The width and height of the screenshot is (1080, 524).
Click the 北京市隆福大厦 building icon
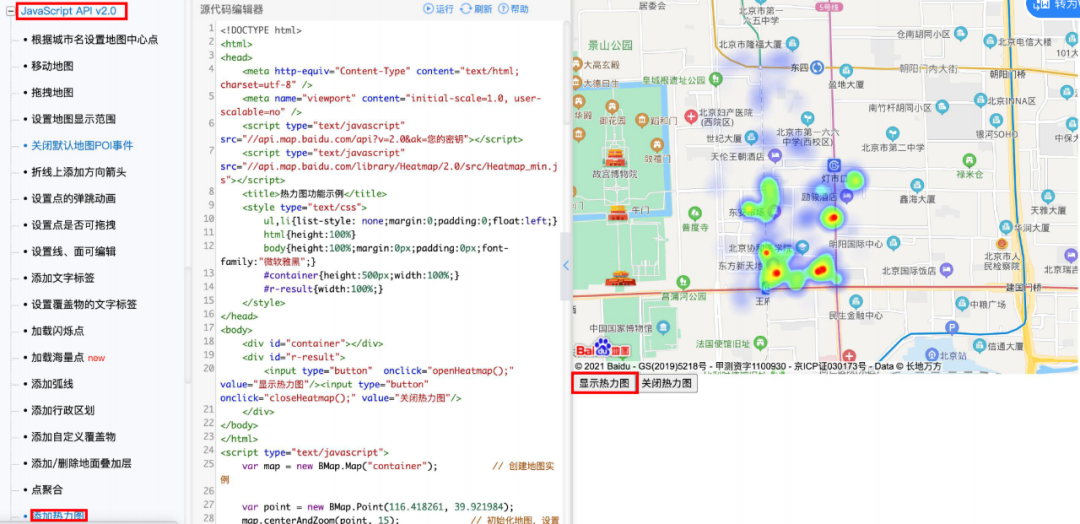point(793,43)
